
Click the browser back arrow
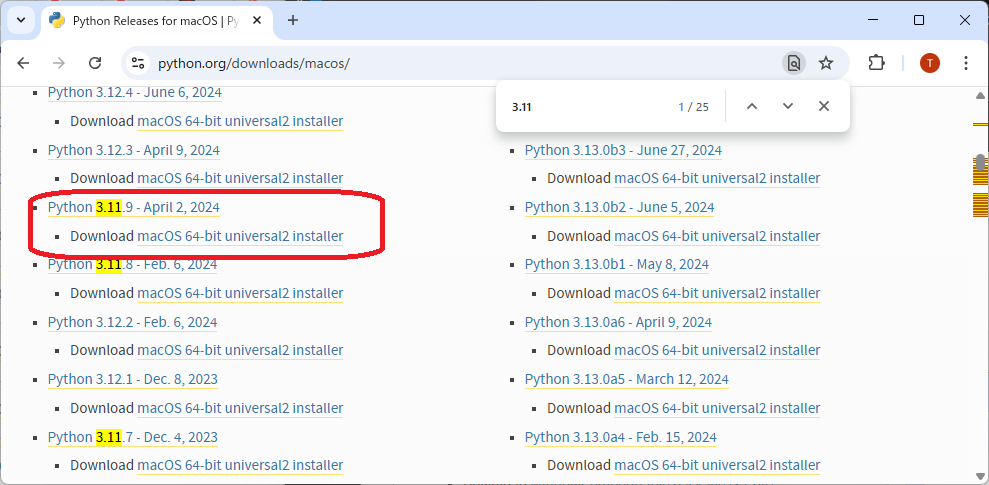pos(23,63)
